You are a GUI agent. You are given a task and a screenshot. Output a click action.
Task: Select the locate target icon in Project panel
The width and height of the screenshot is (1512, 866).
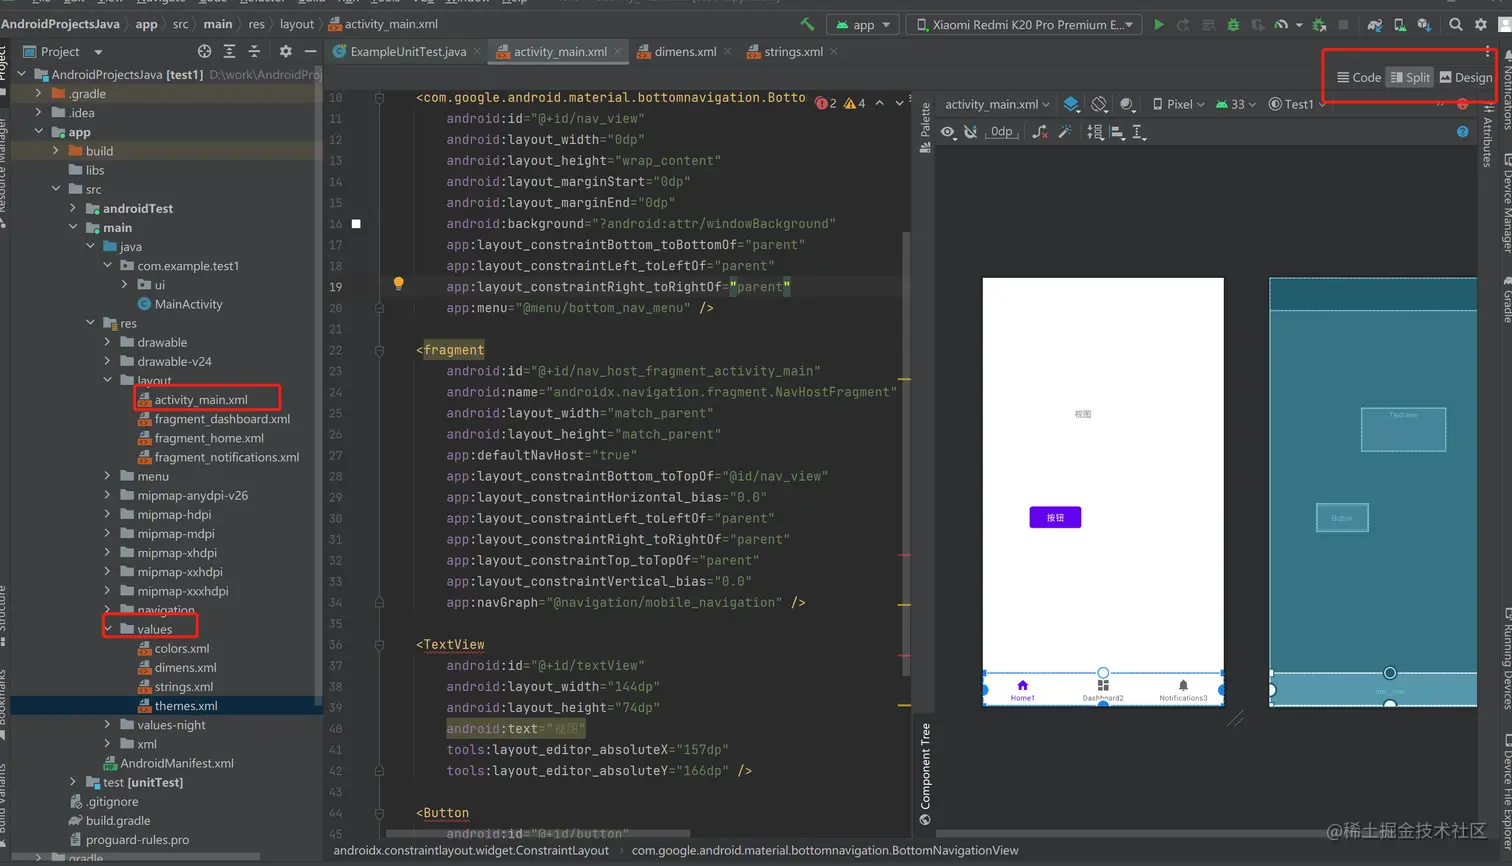point(204,51)
